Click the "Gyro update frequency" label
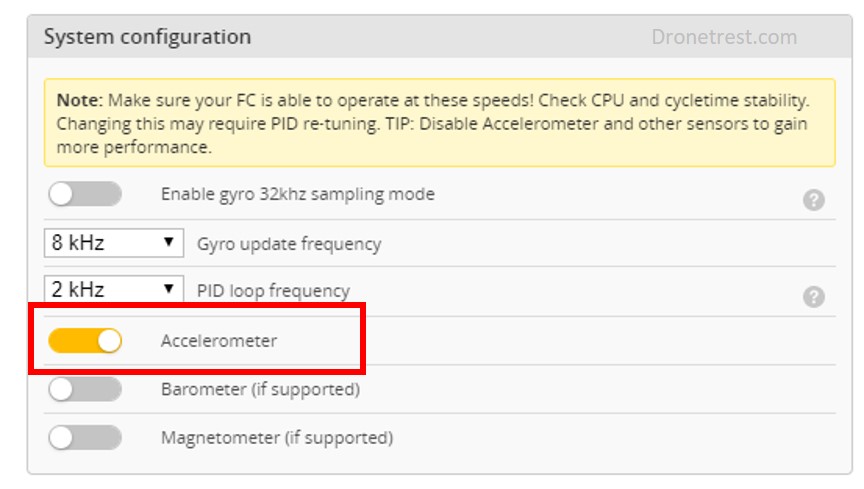Viewport: 864px width, 489px height. (289, 243)
